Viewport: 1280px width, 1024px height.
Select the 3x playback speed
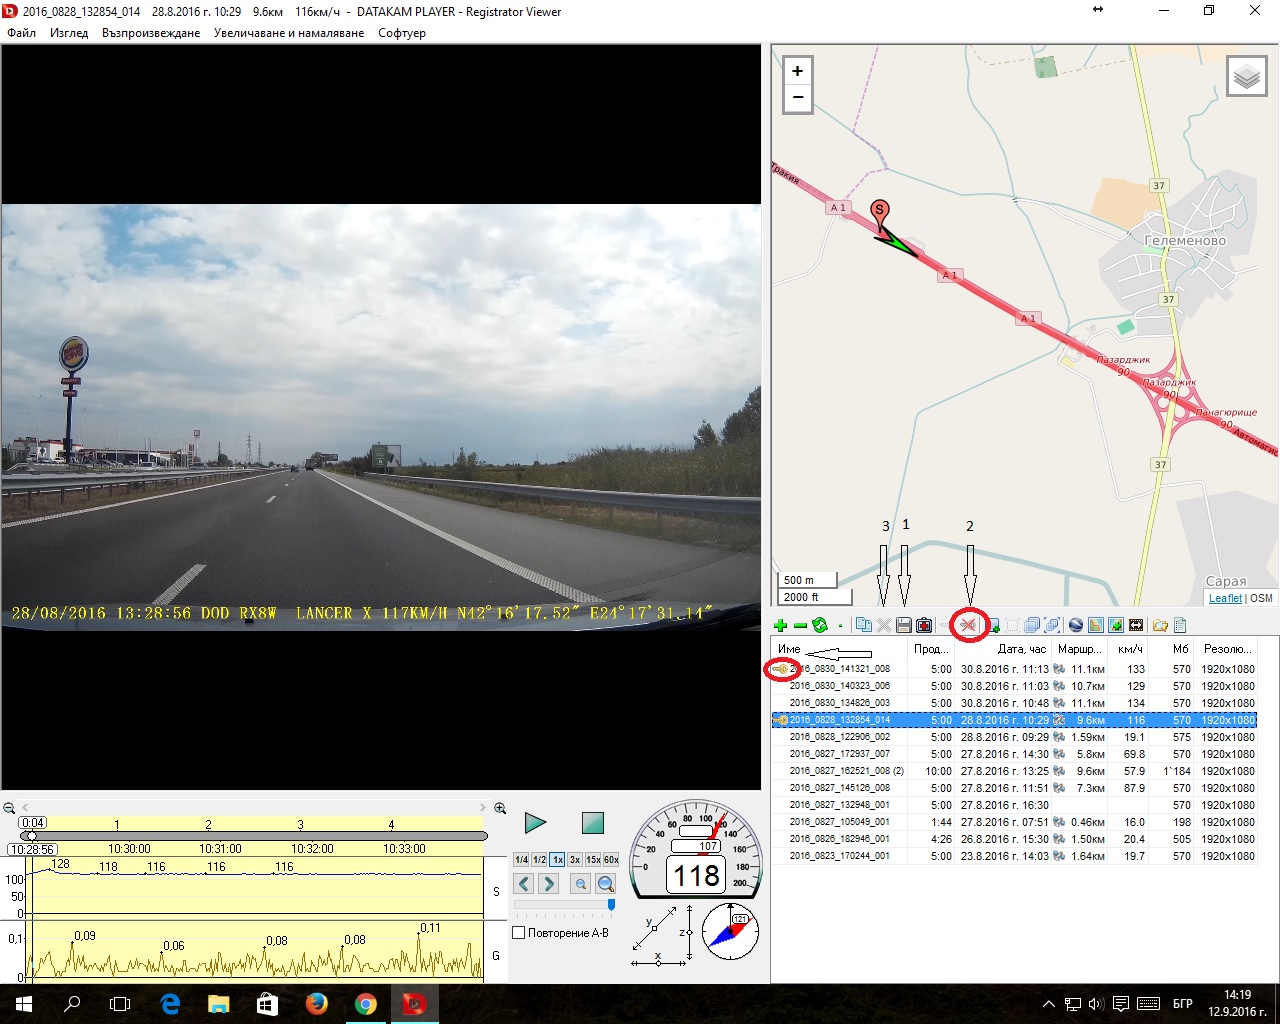575,860
